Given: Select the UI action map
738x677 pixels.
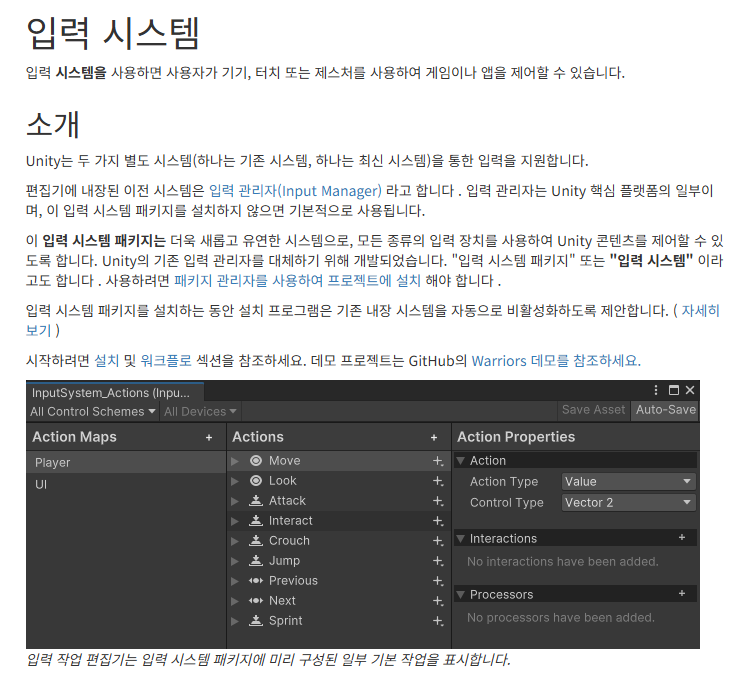Looking at the screenshot, I should (126, 484).
